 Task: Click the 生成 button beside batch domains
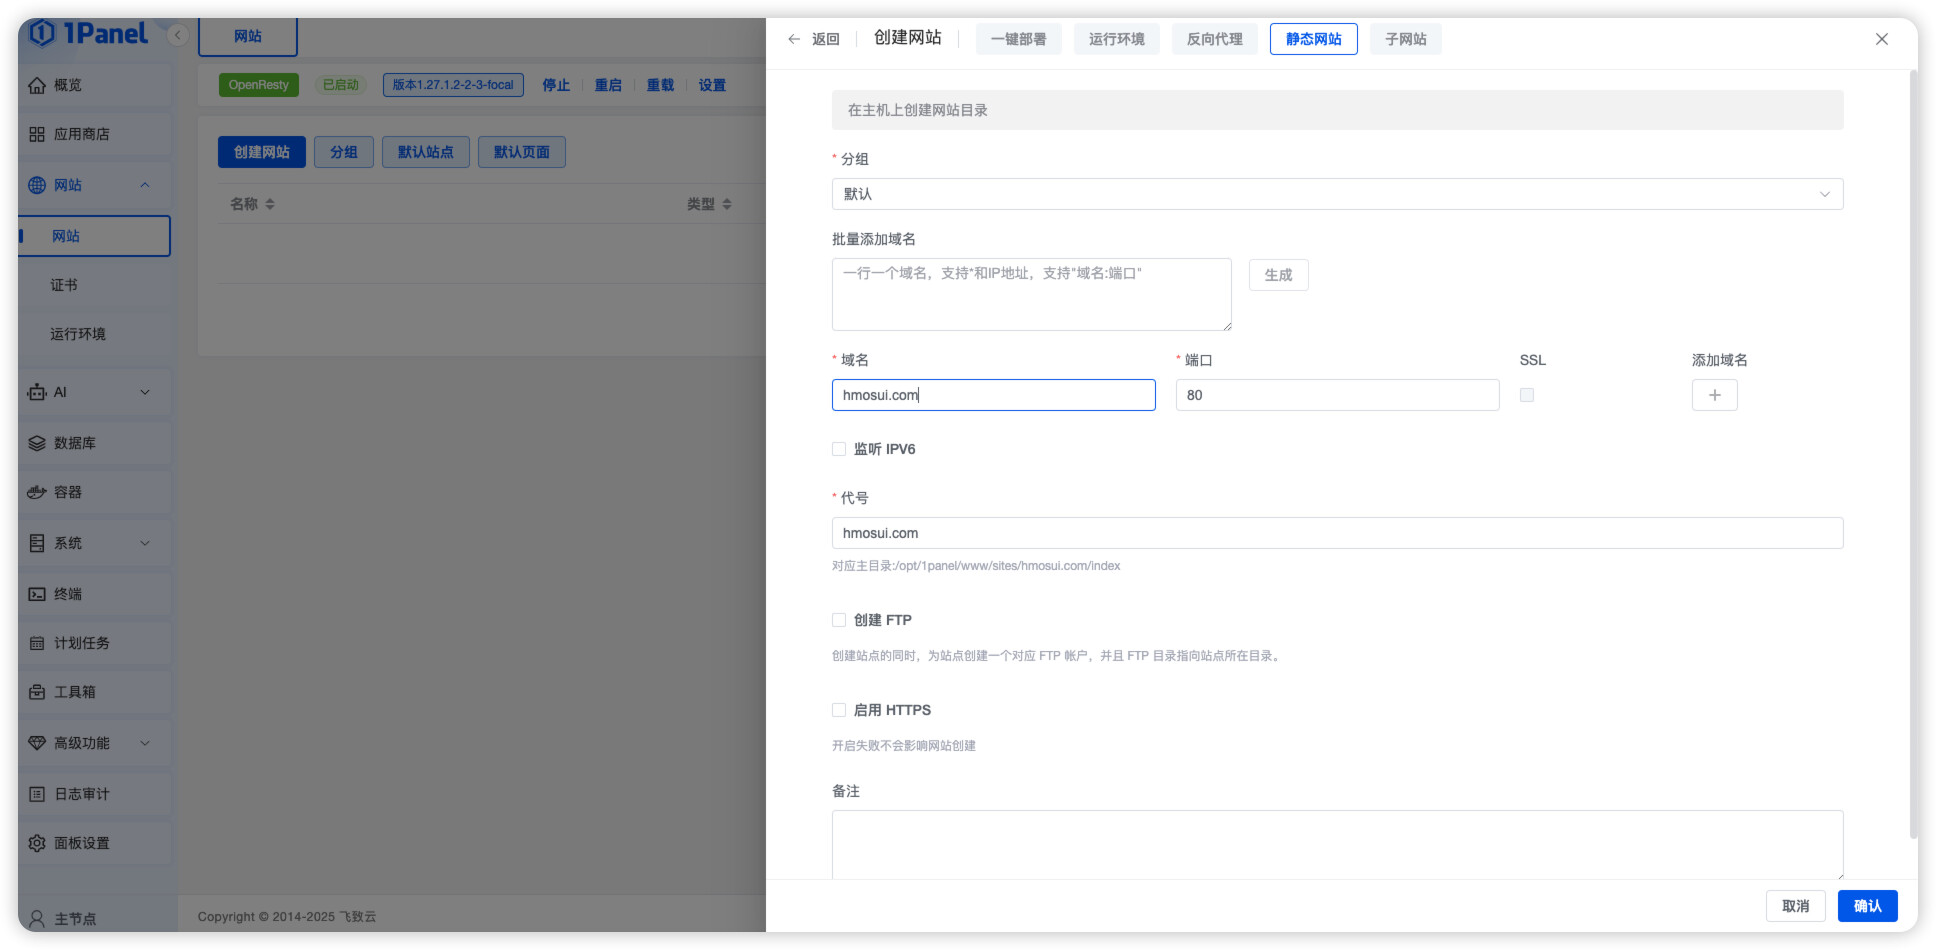click(1278, 275)
